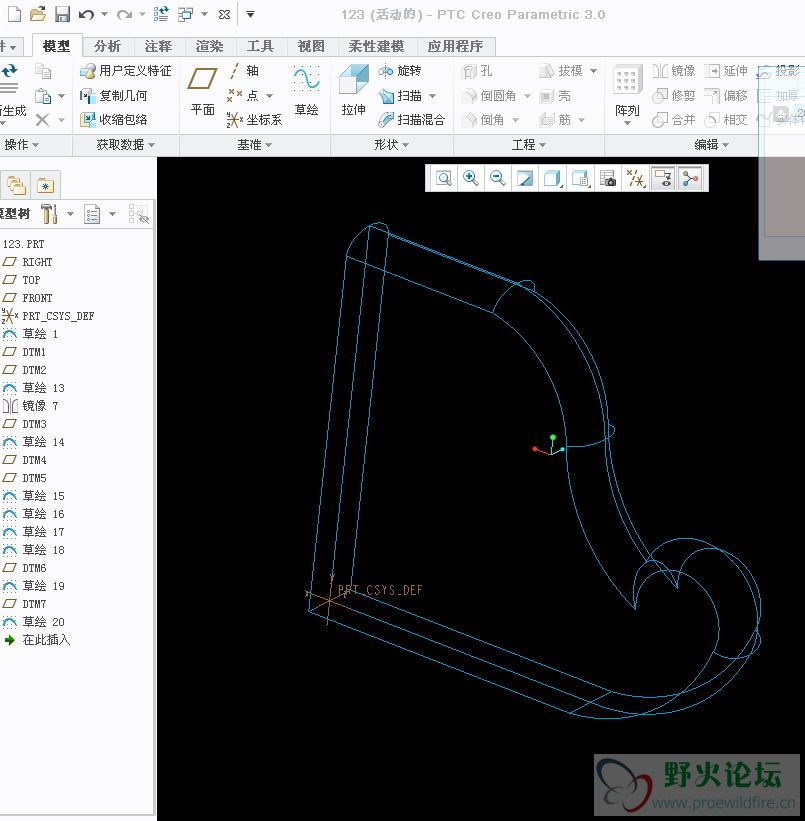The width and height of the screenshot is (805, 821).
Task: Switch to Flexible Modeling (柔性建模) tab
Action: pyautogui.click(x=377, y=46)
